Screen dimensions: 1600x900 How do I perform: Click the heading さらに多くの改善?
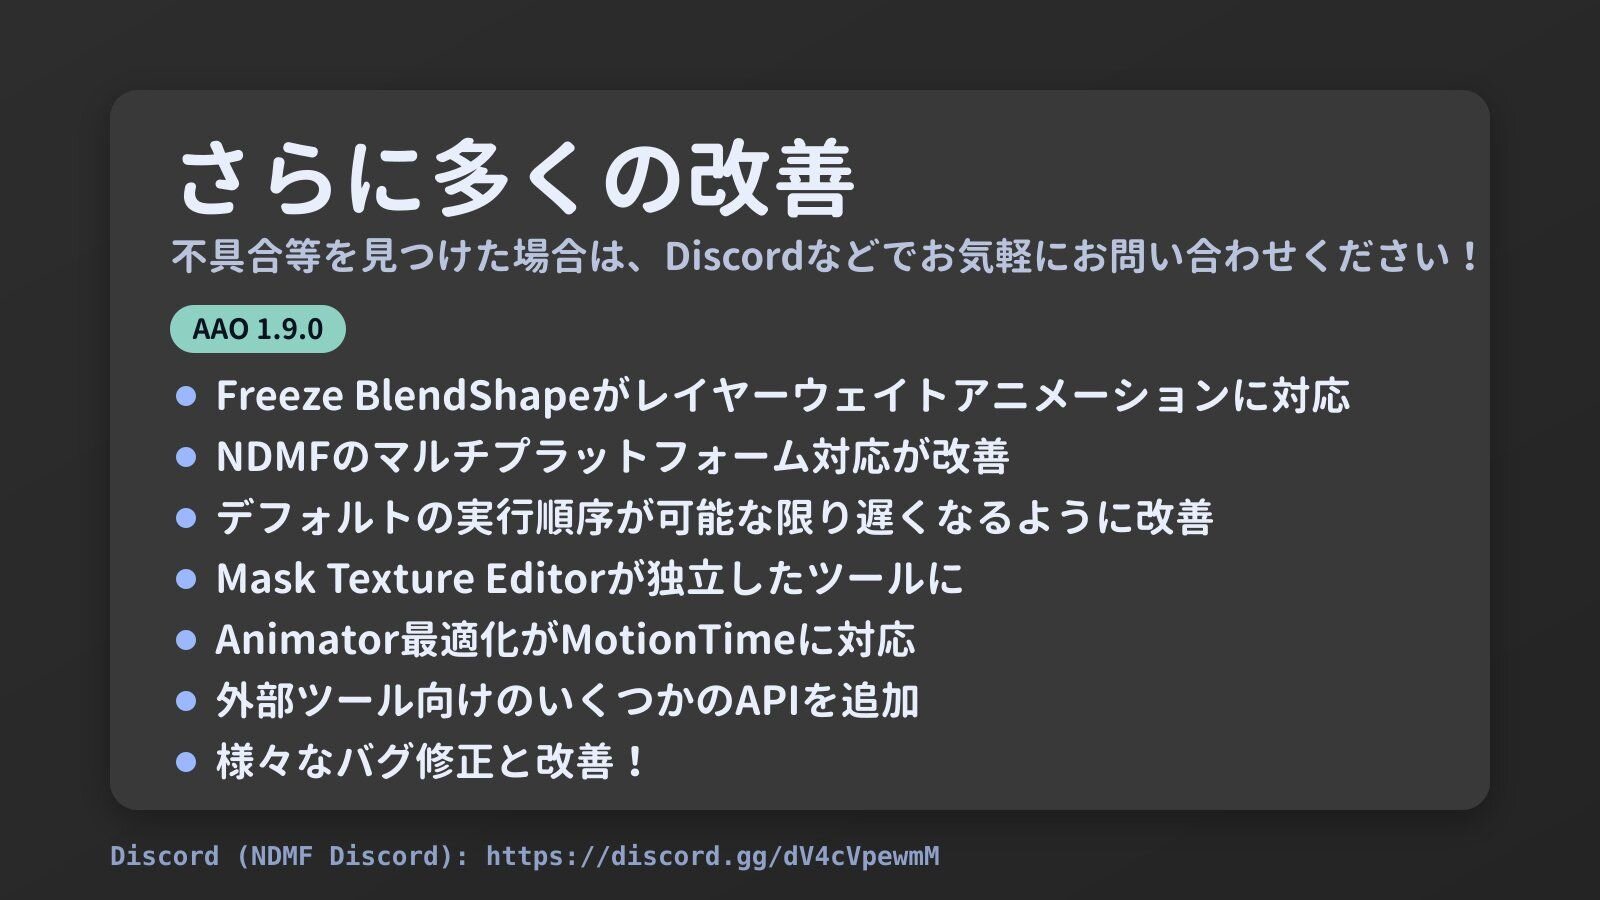pyautogui.click(x=515, y=178)
